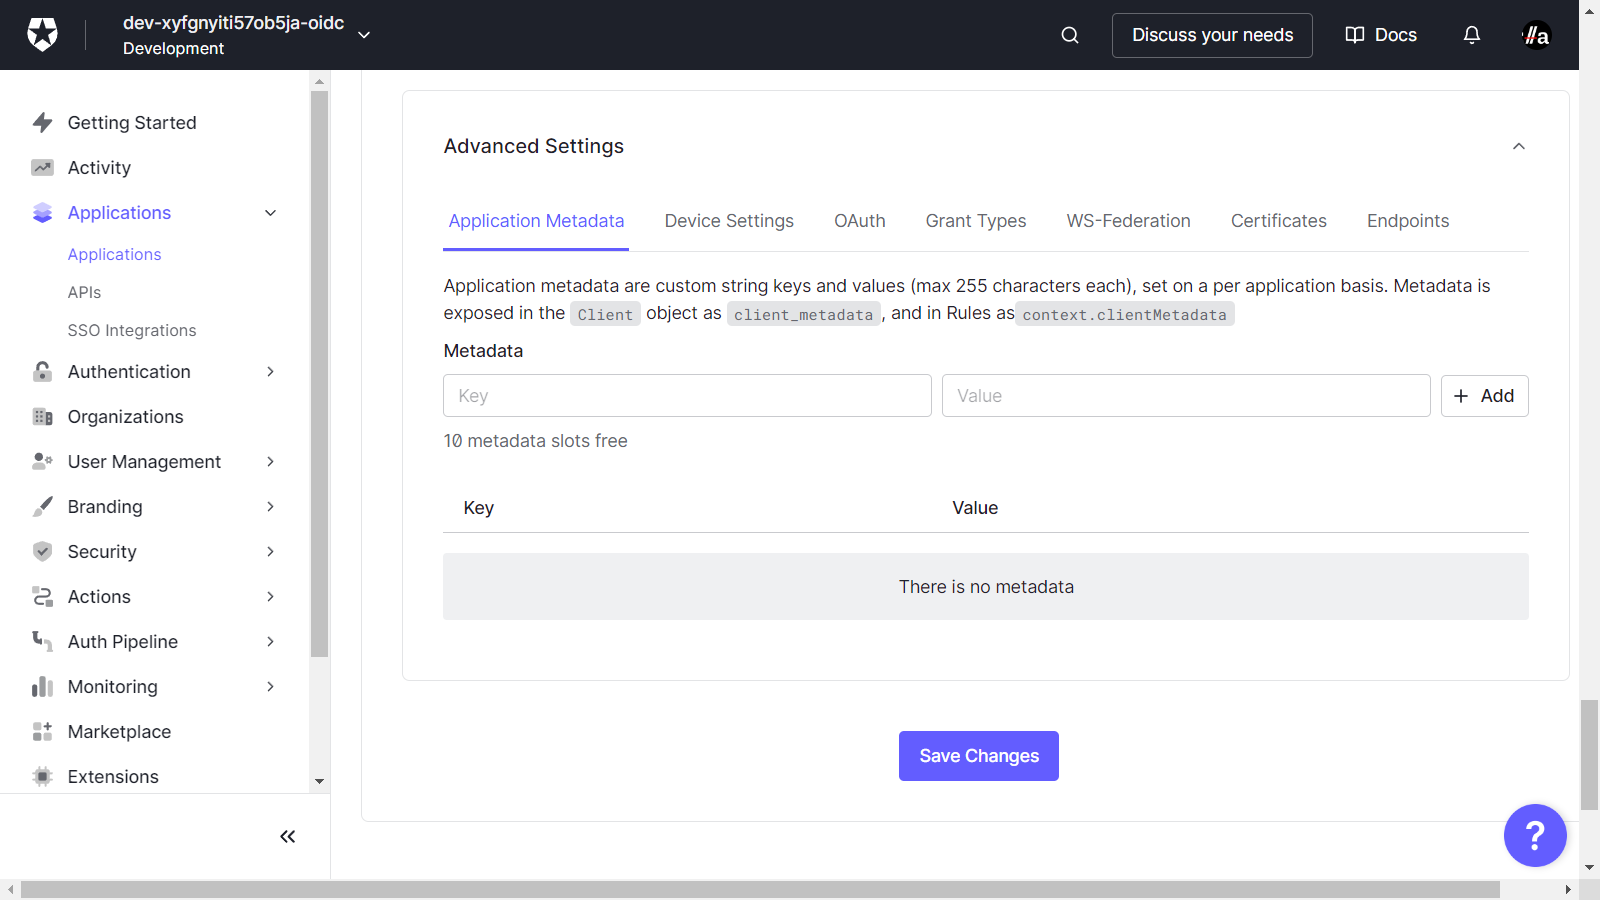The height and width of the screenshot is (900, 1600).
Task: Switch to the Certificates tab
Action: click(1278, 221)
